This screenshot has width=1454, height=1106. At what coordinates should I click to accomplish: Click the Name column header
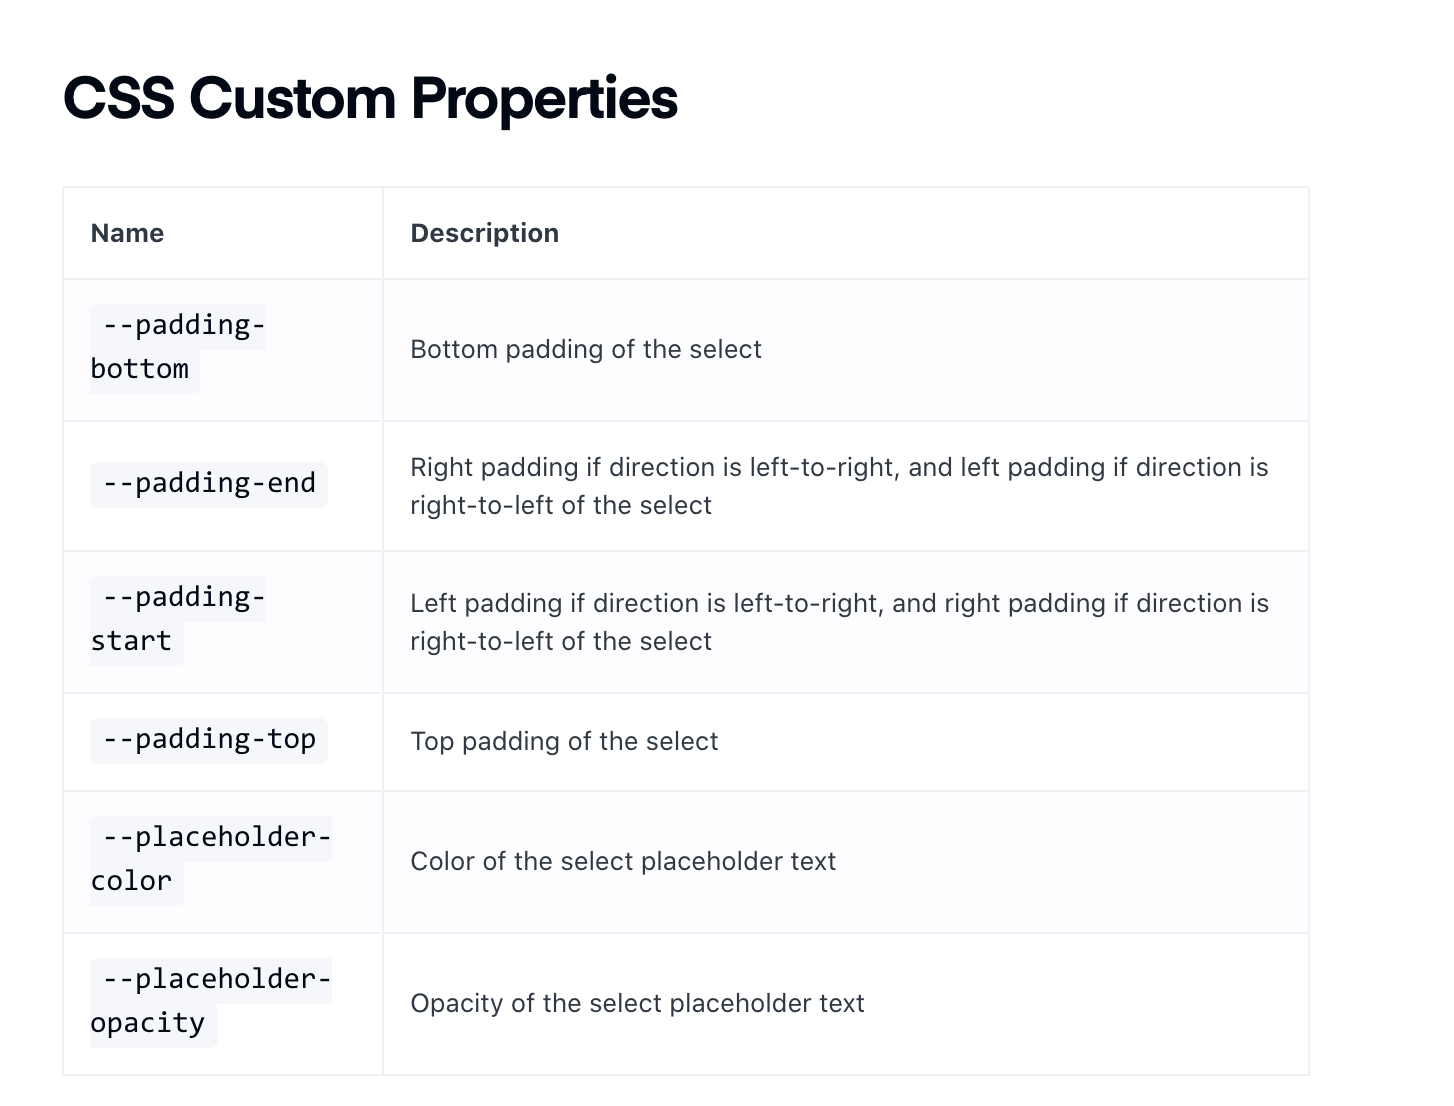point(127,233)
